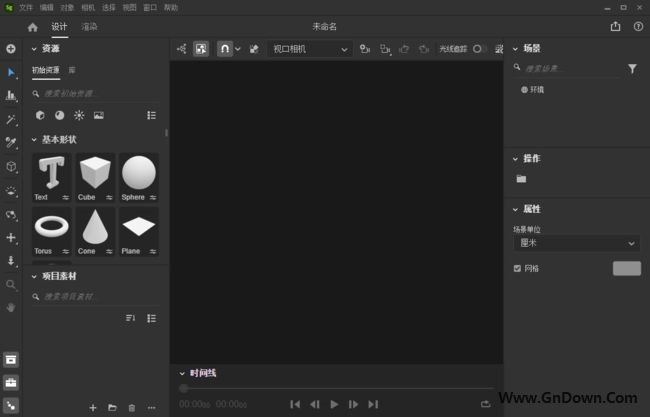The image size is (650, 417).
Task: Switch to the 设计 tab
Action: tap(59, 27)
